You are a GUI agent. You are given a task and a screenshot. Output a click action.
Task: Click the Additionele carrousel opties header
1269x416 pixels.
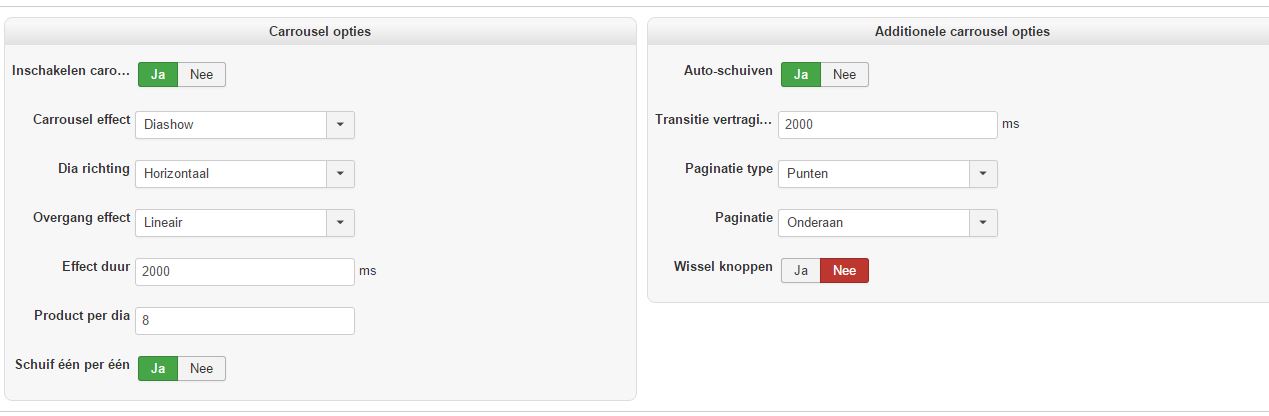point(962,31)
